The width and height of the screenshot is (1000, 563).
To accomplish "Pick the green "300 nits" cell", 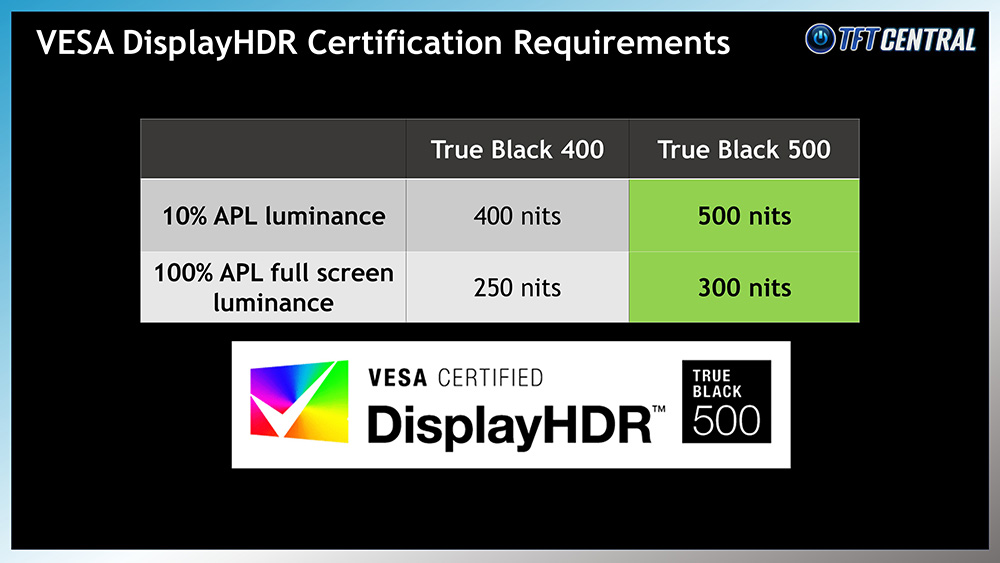I will point(744,288).
